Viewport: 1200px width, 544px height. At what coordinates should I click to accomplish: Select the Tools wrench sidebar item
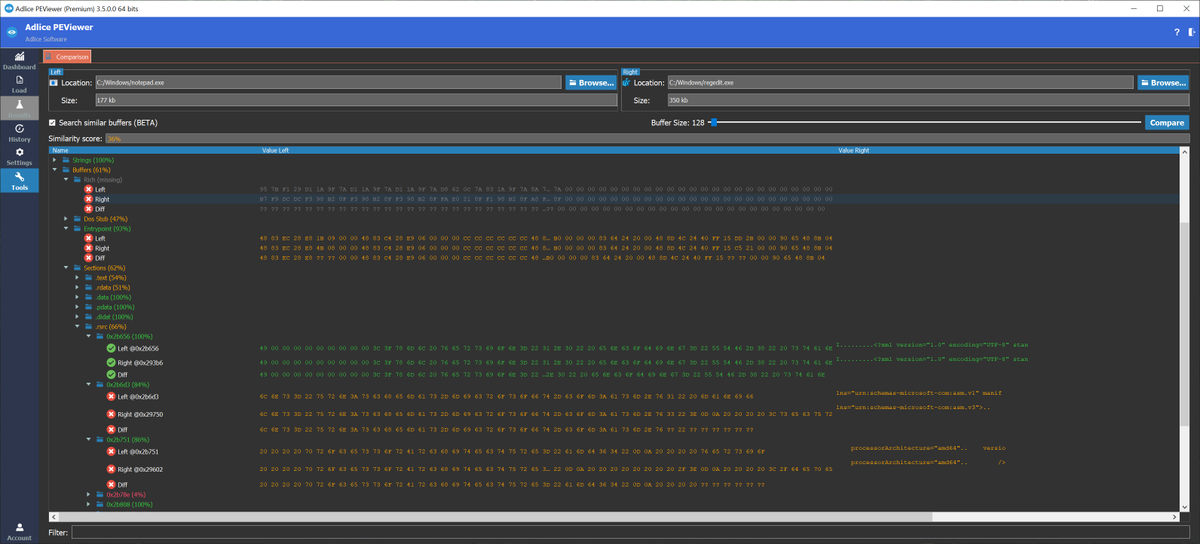(x=19, y=180)
